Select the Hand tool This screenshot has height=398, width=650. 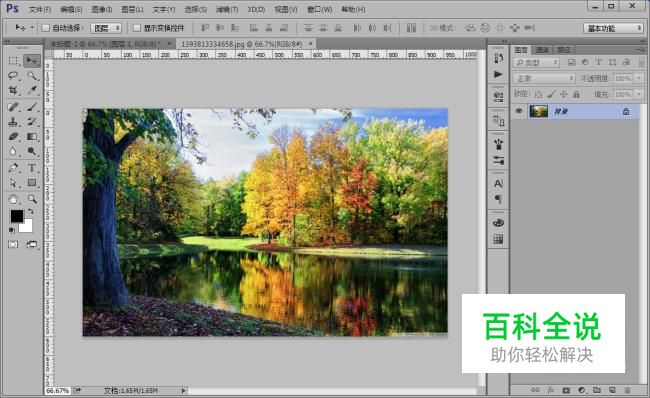pyautogui.click(x=13, y=199)
